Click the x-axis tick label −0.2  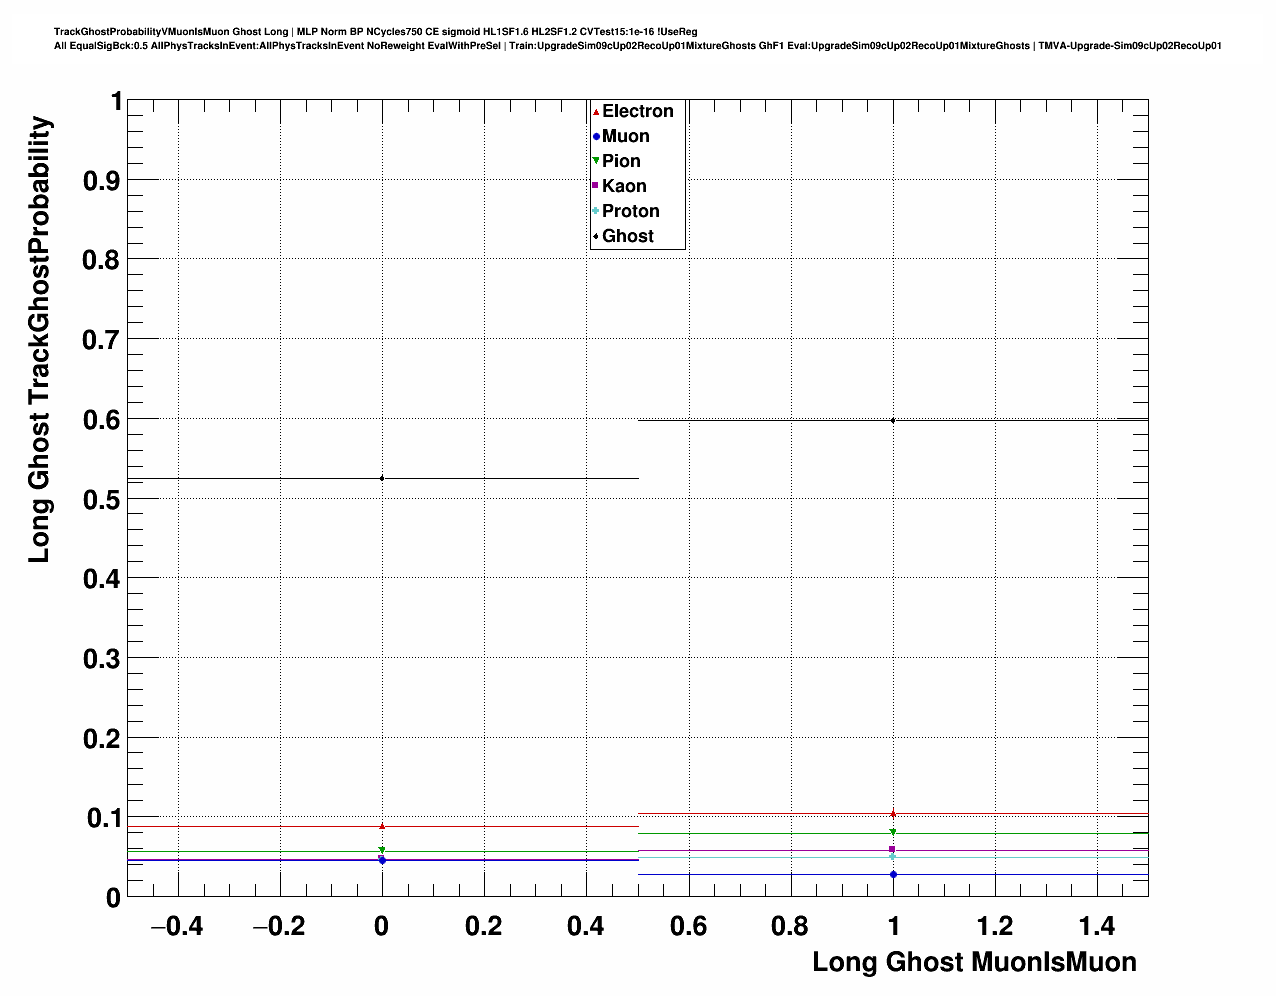(x=279, y=926)
